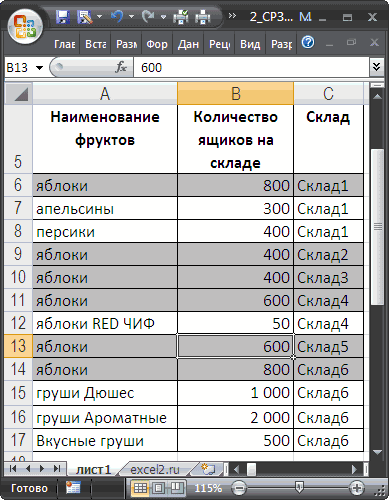Open Print Preview from Quick Access toolbar
This screenshot has width=389, height=500.
(x=181, y=16)
